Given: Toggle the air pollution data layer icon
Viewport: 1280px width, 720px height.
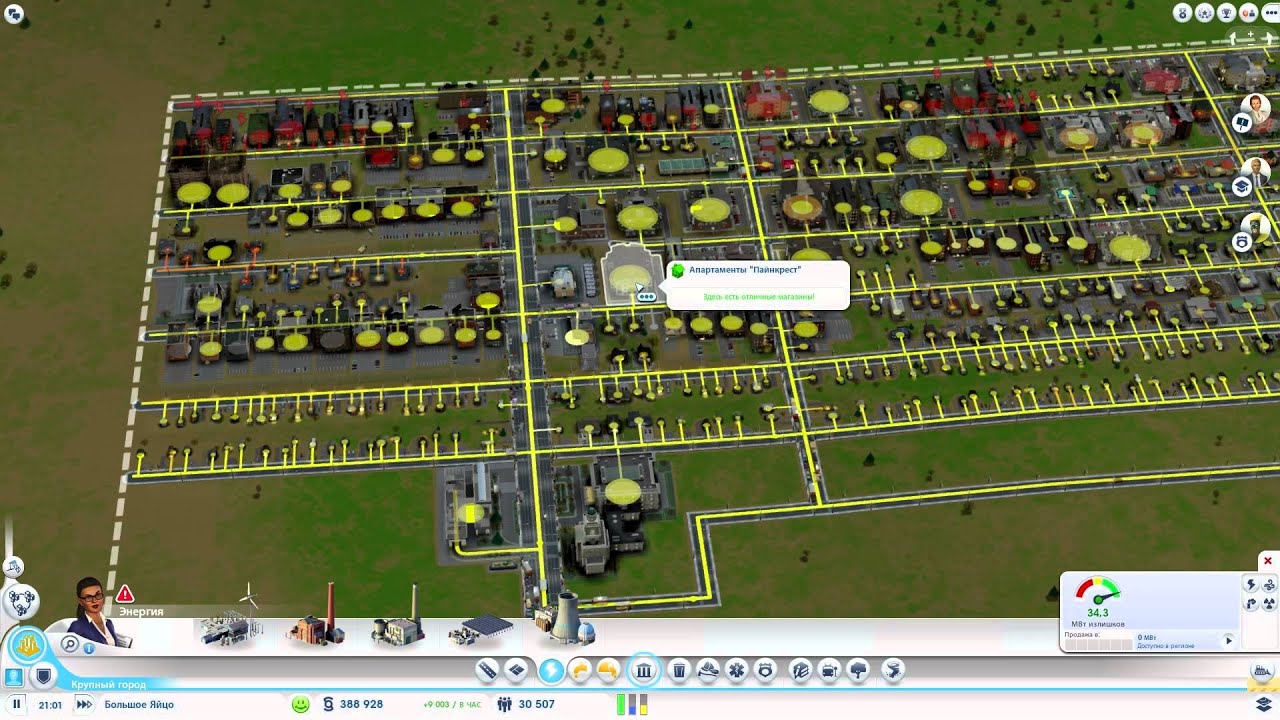Looking at the screenshot, I should [1251, 603].
